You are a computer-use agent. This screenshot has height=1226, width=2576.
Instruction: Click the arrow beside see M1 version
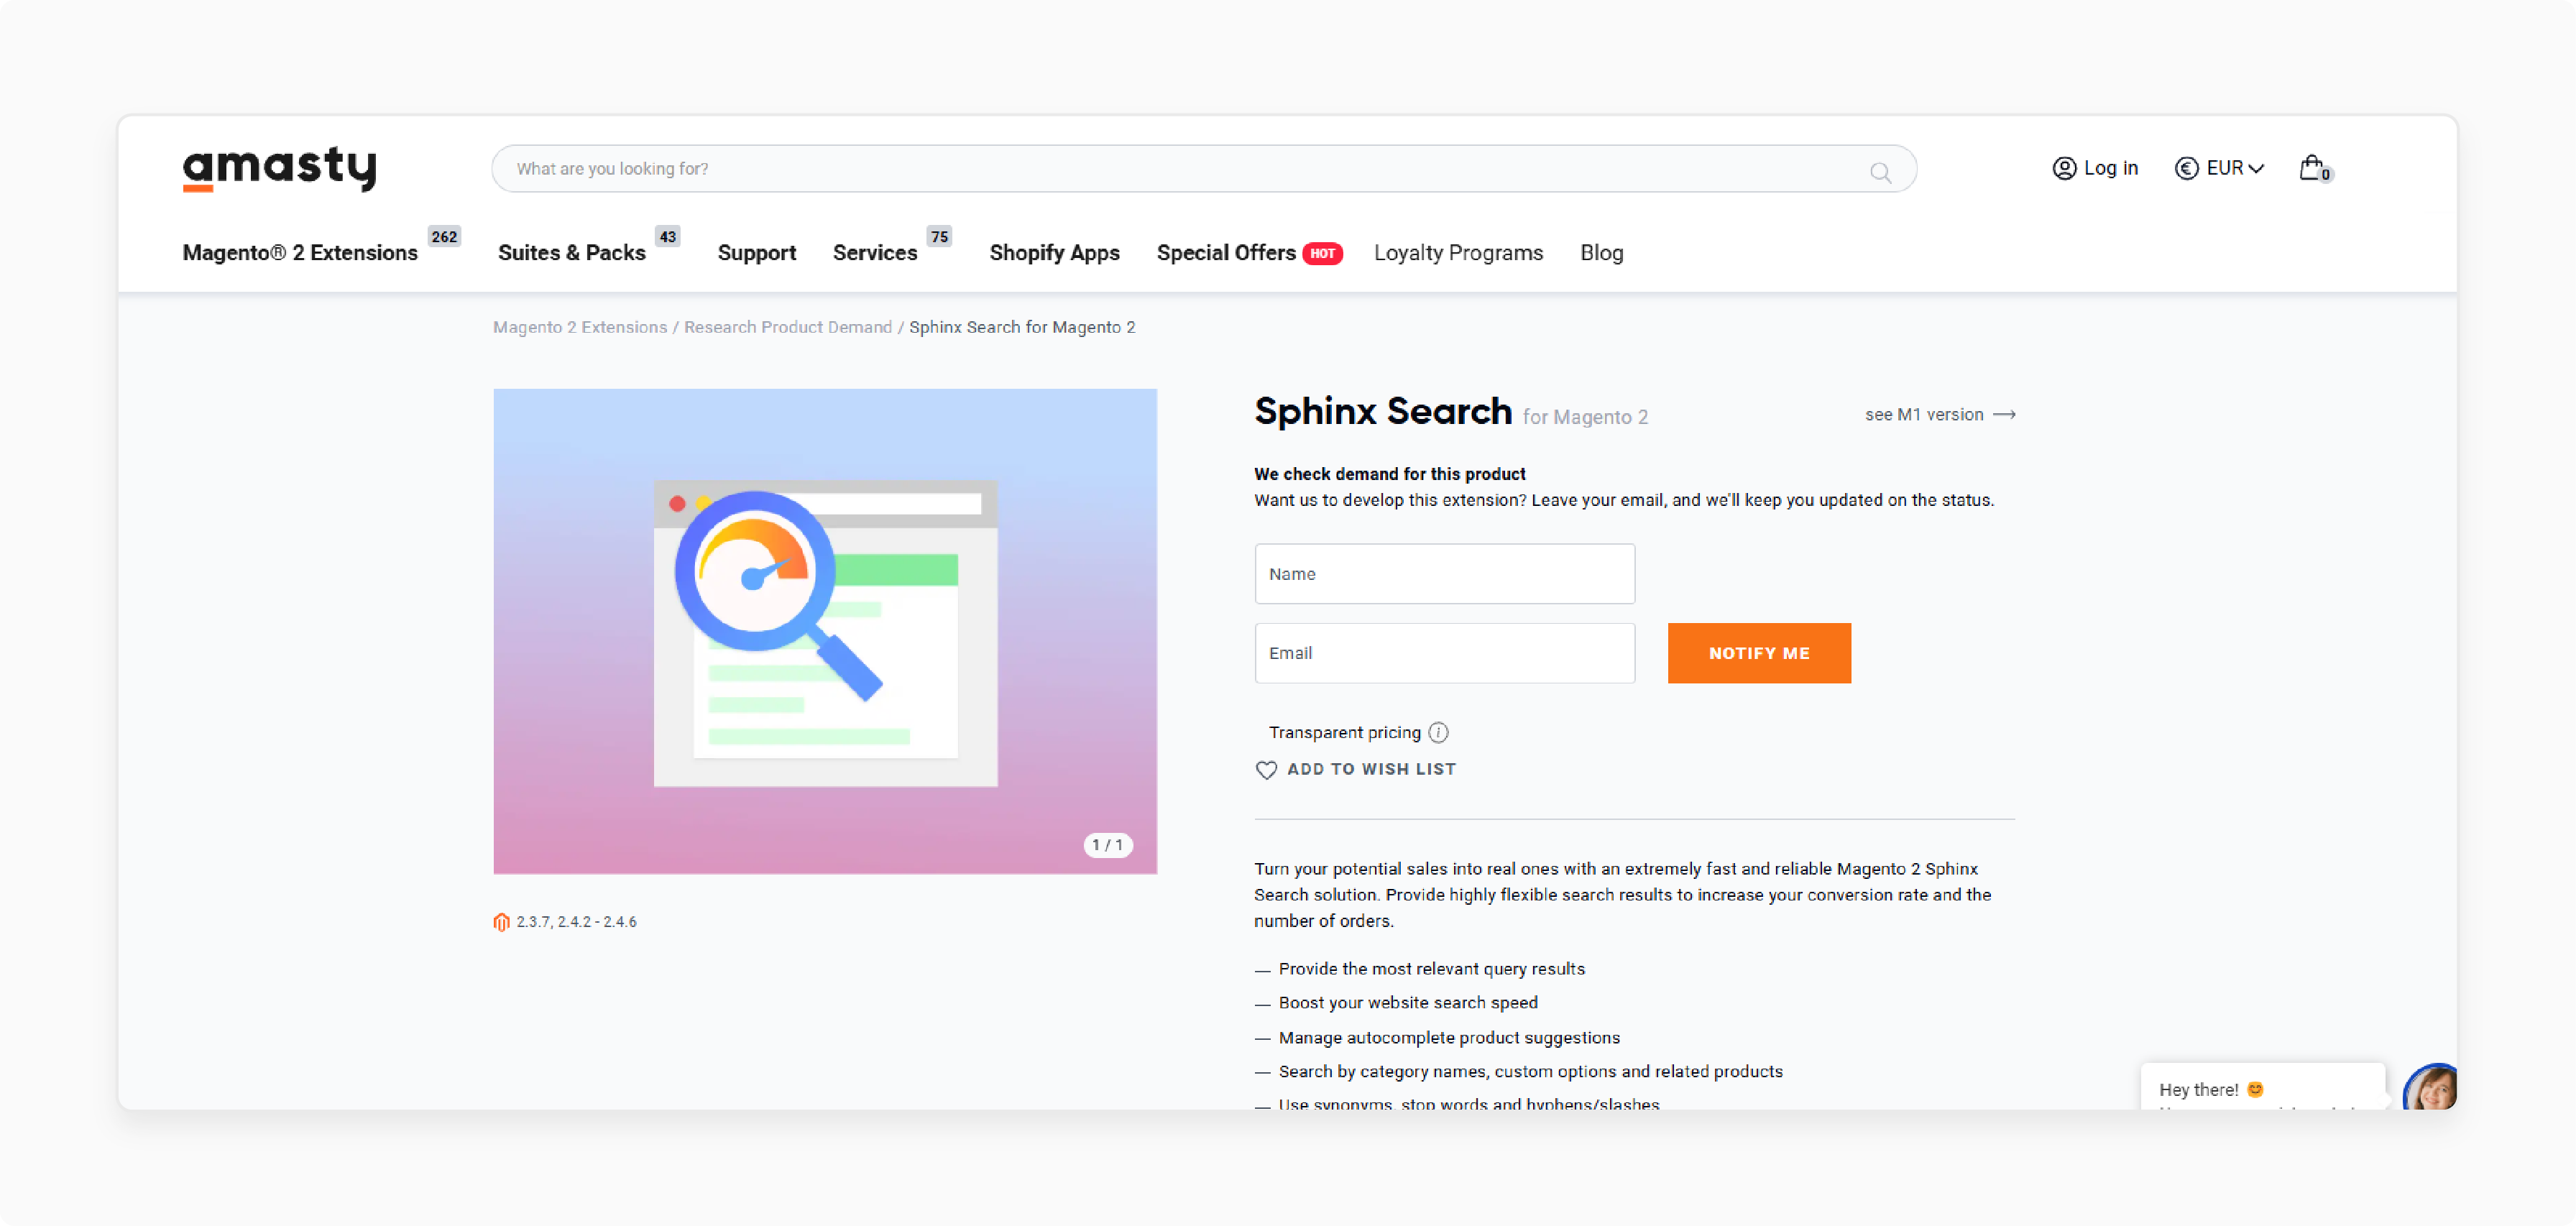point(2004,414)
